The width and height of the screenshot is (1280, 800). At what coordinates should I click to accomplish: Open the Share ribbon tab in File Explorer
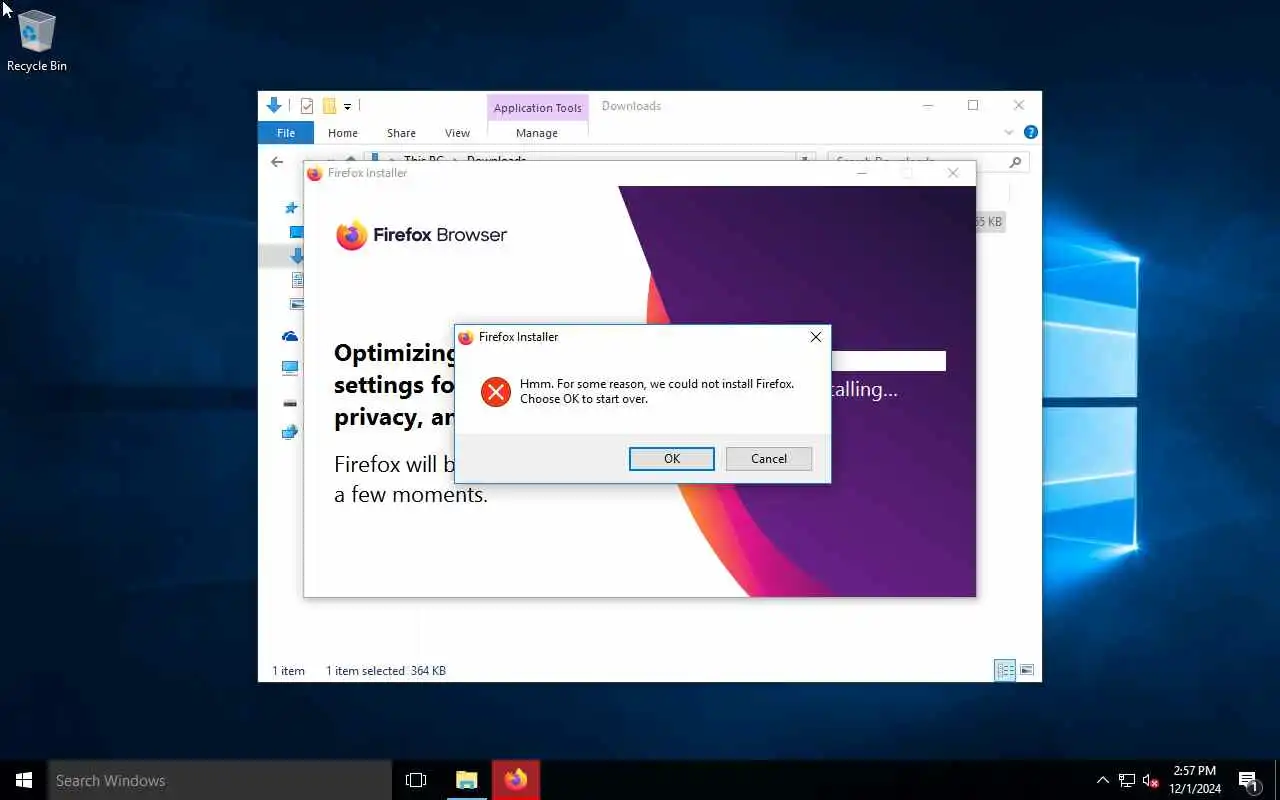tap(401, 133)
